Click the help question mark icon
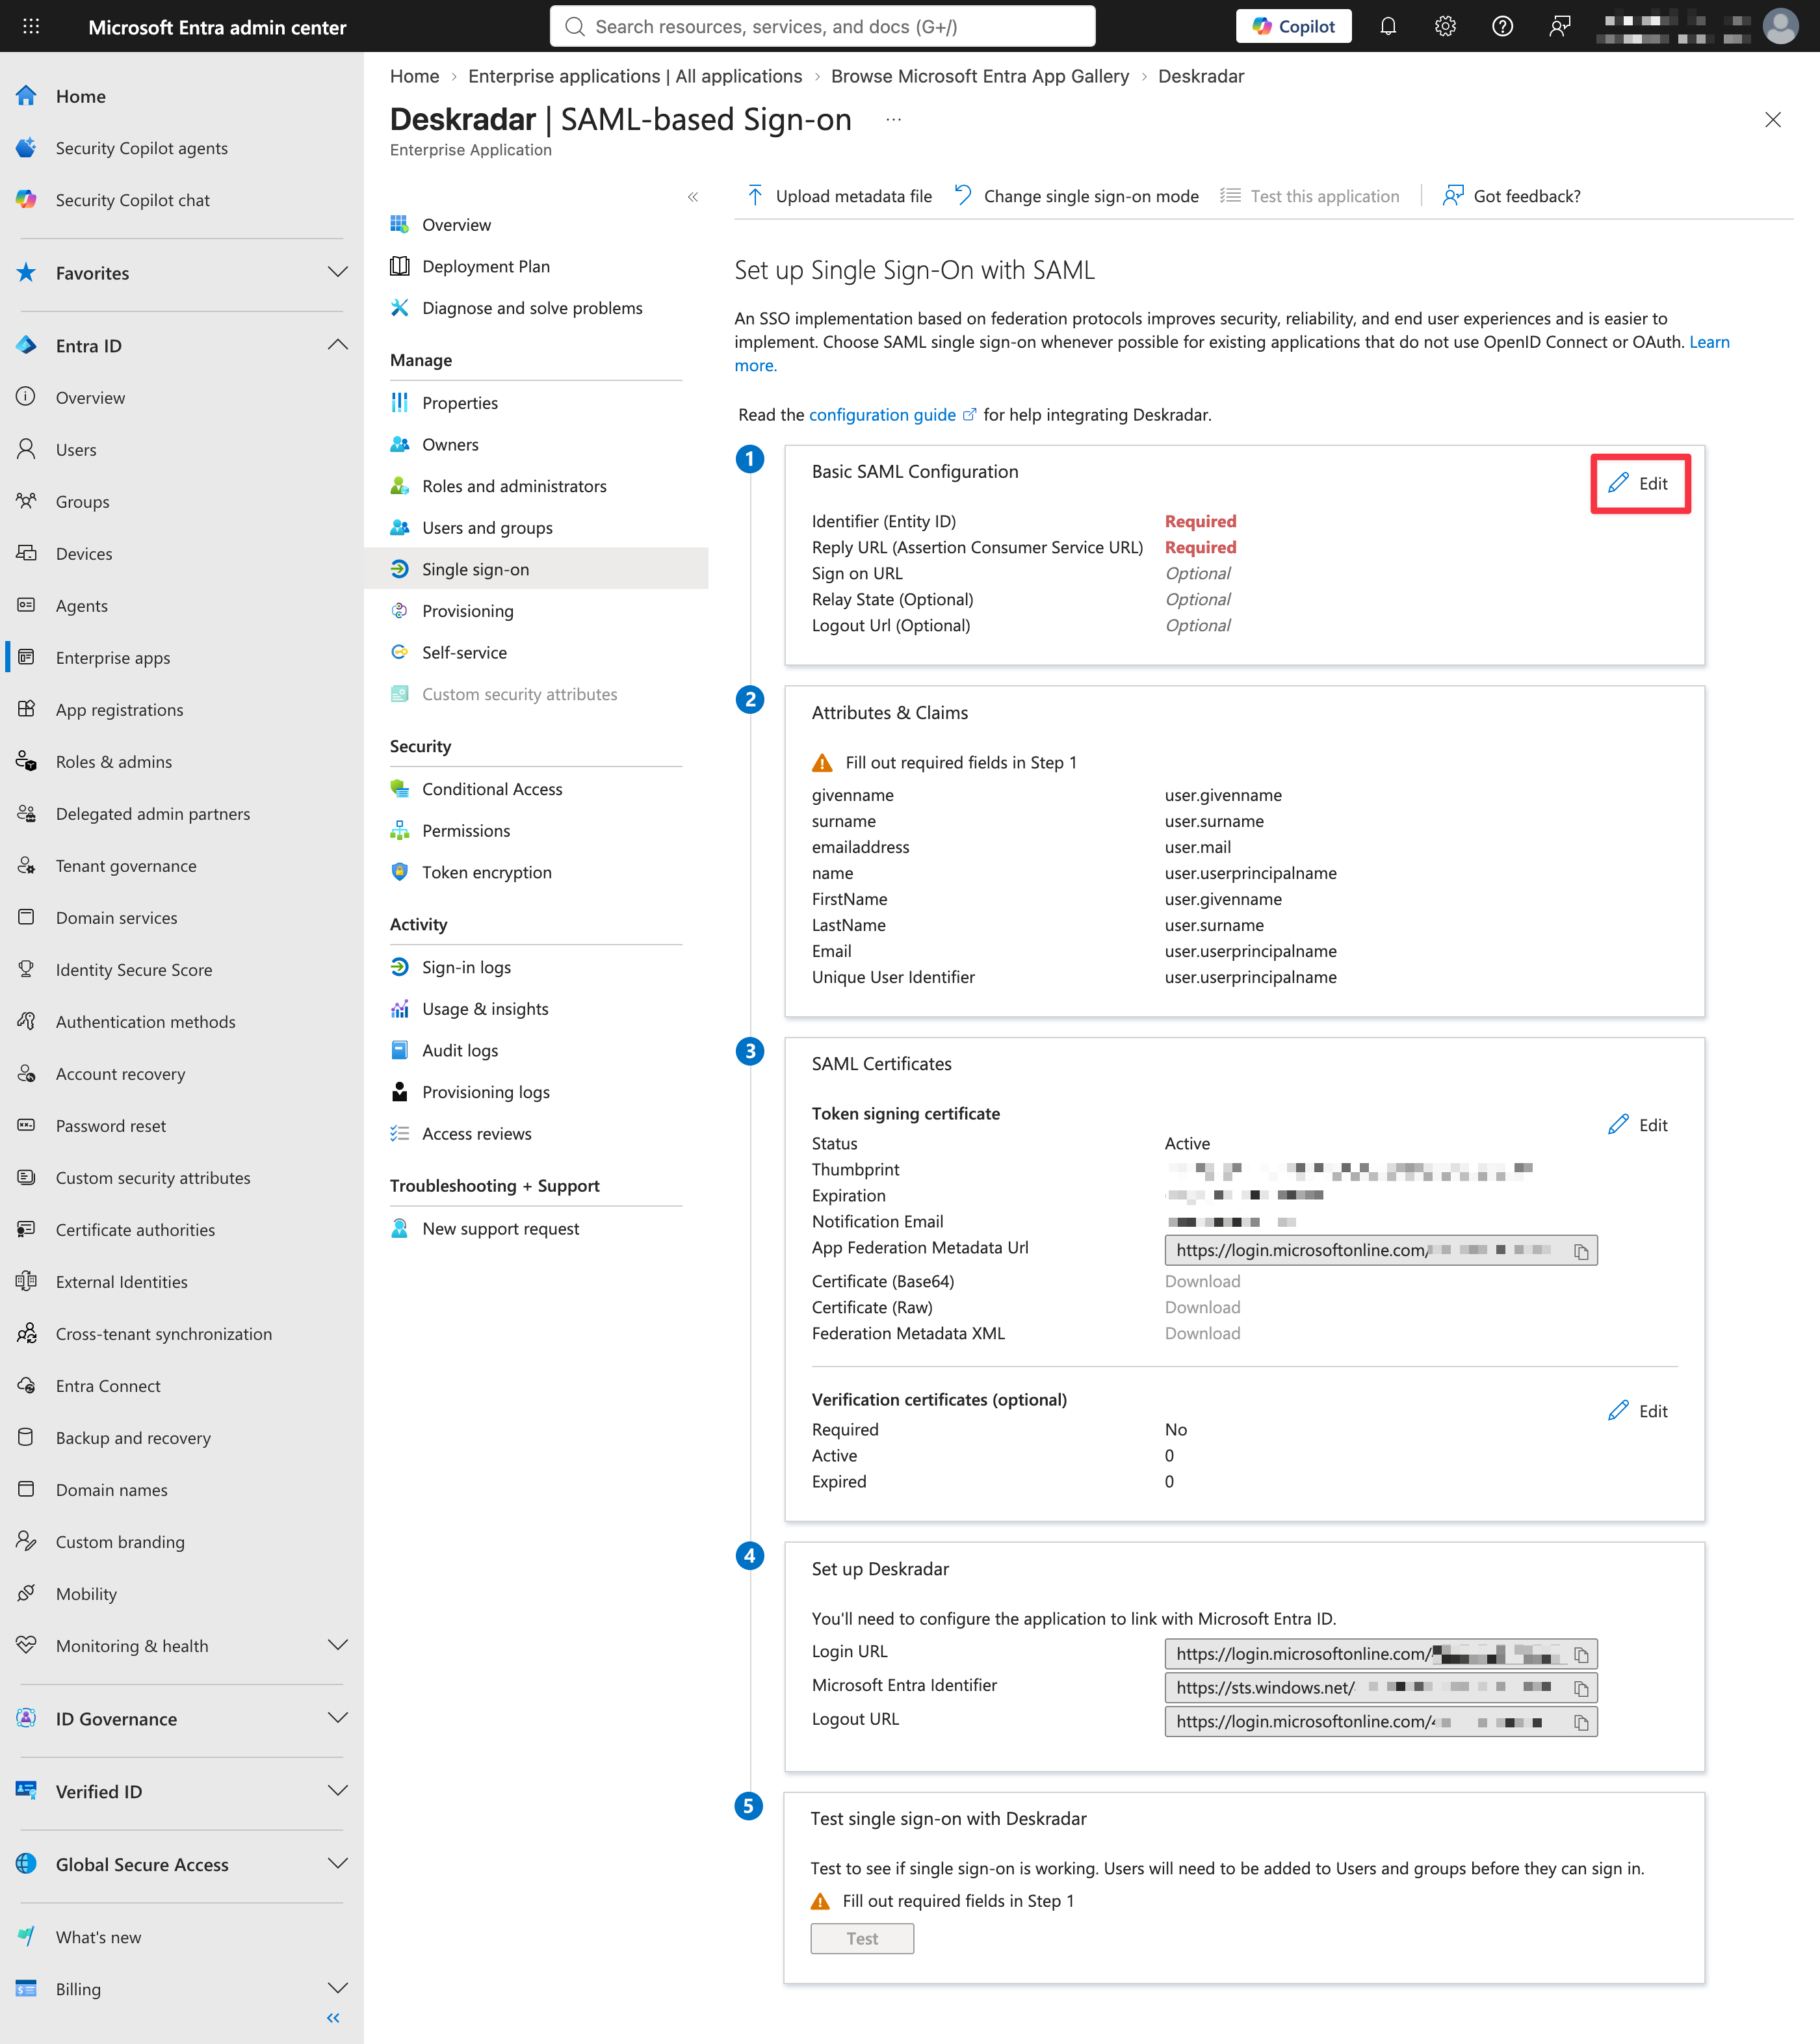1820x2044 pixels. pos(1502,27)
